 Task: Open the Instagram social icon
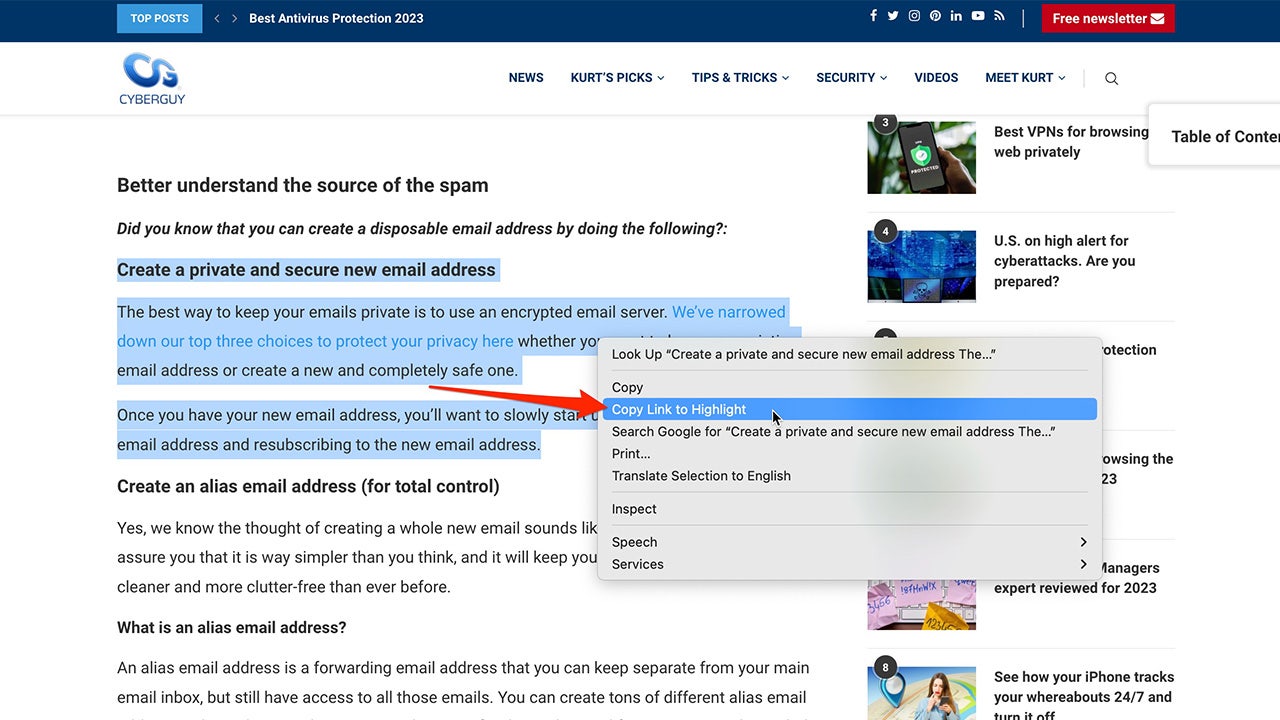[x=914, y=16]
